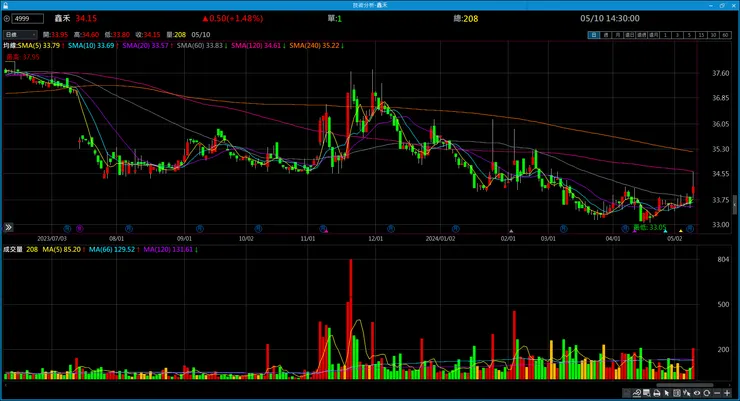
Task: Click the purple event marker near 2023/07
Action: tap(79, 228)
